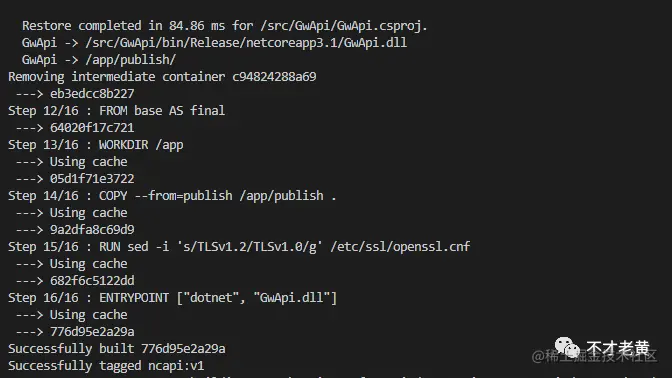The width and height of the screenshot is (672, 378).
Task: Click the hash 9a2dfa8c69d9
Action: (92, 230)
